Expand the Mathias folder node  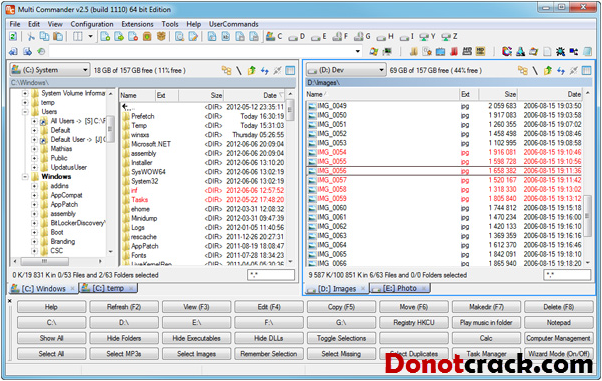[x=35, y=149]
